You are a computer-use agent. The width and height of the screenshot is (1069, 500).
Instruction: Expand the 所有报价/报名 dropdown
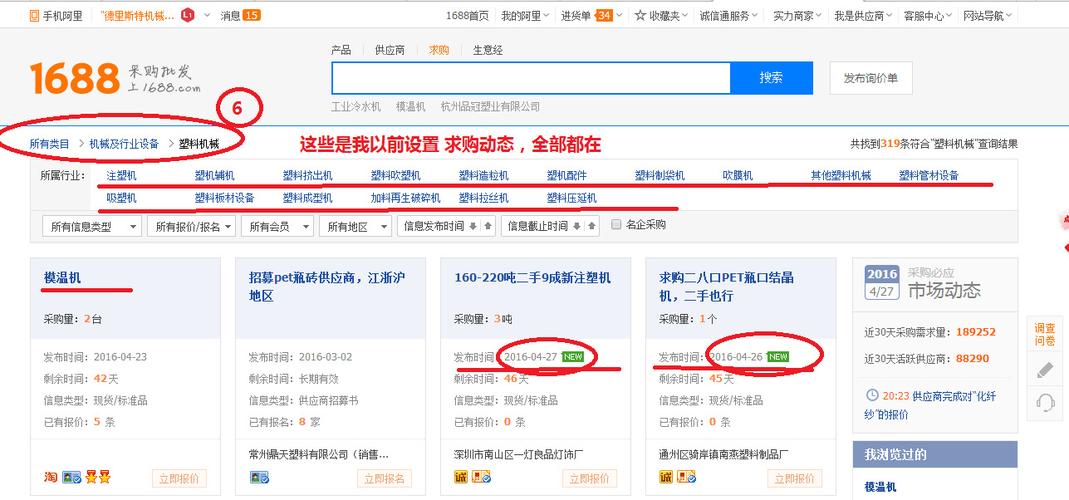192,226
